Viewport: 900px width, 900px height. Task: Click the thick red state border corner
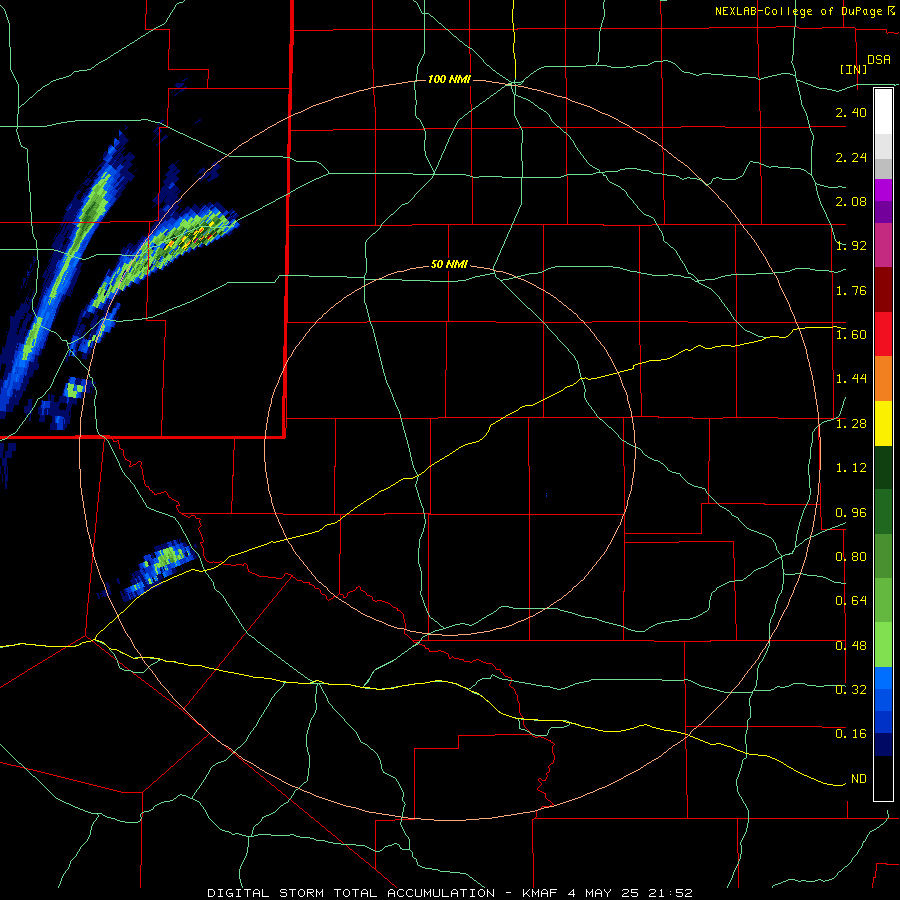coord(285,437)
